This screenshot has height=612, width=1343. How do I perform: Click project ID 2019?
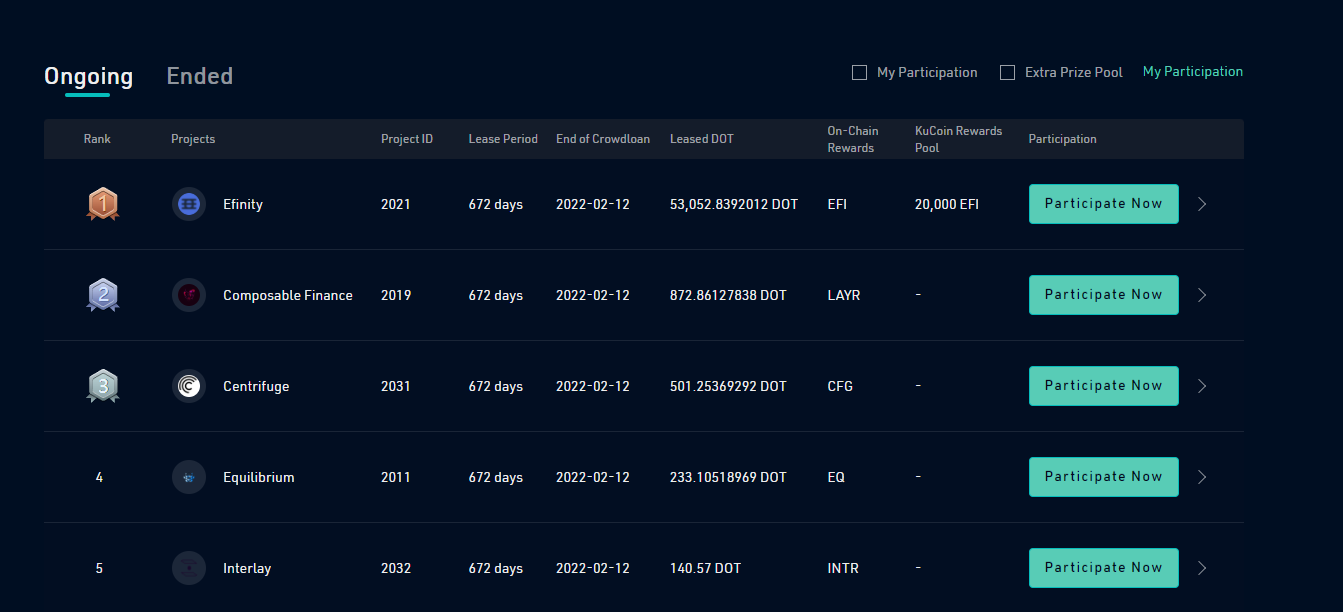click(x=396, y=295)
